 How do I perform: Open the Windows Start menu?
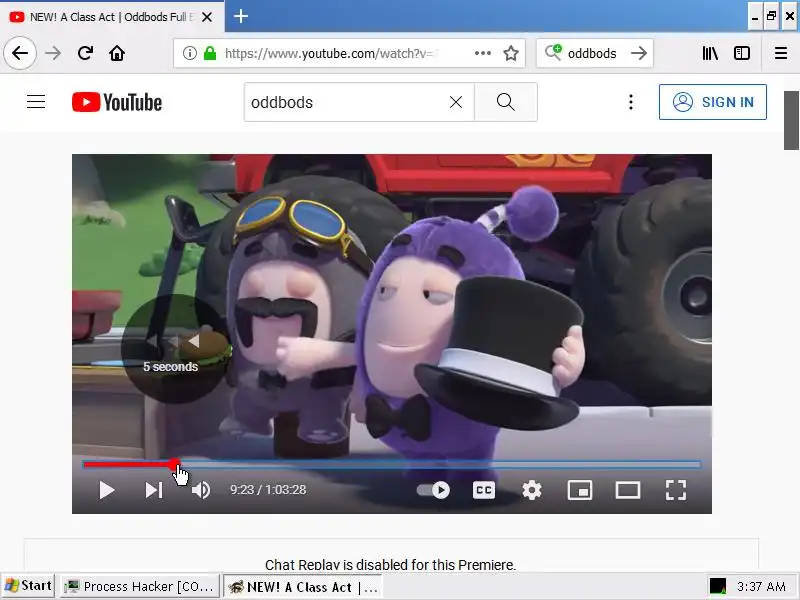pyautogui.click(x=28, y=586)
